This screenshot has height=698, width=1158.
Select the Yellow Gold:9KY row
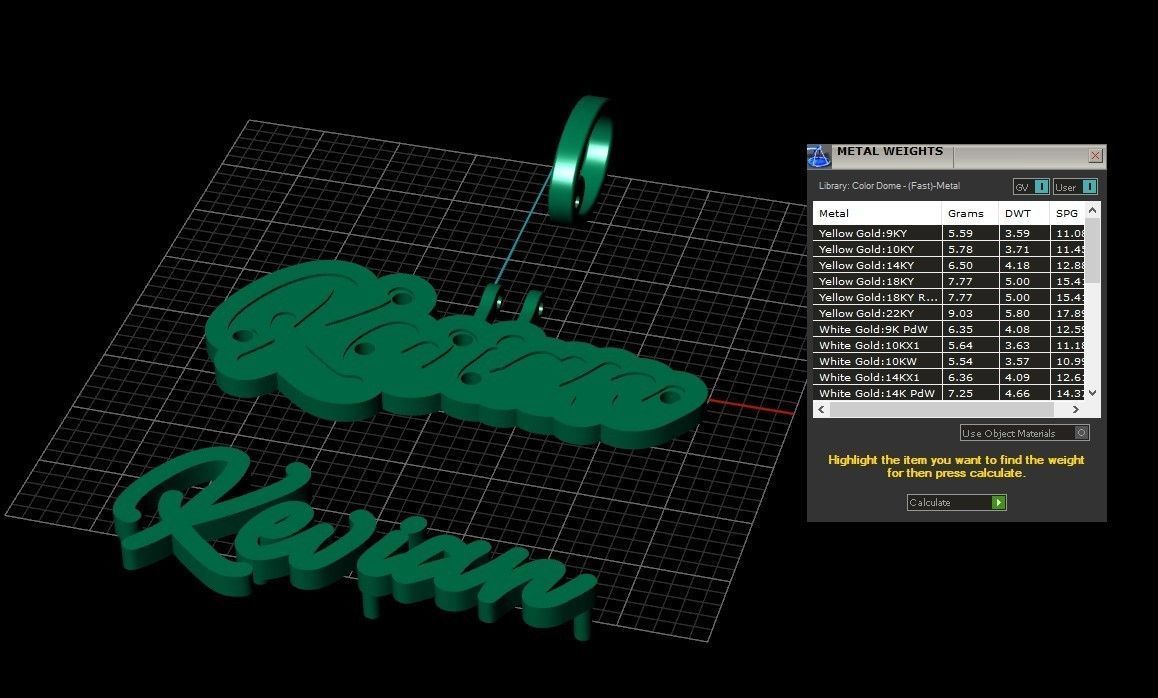point(949,233)
